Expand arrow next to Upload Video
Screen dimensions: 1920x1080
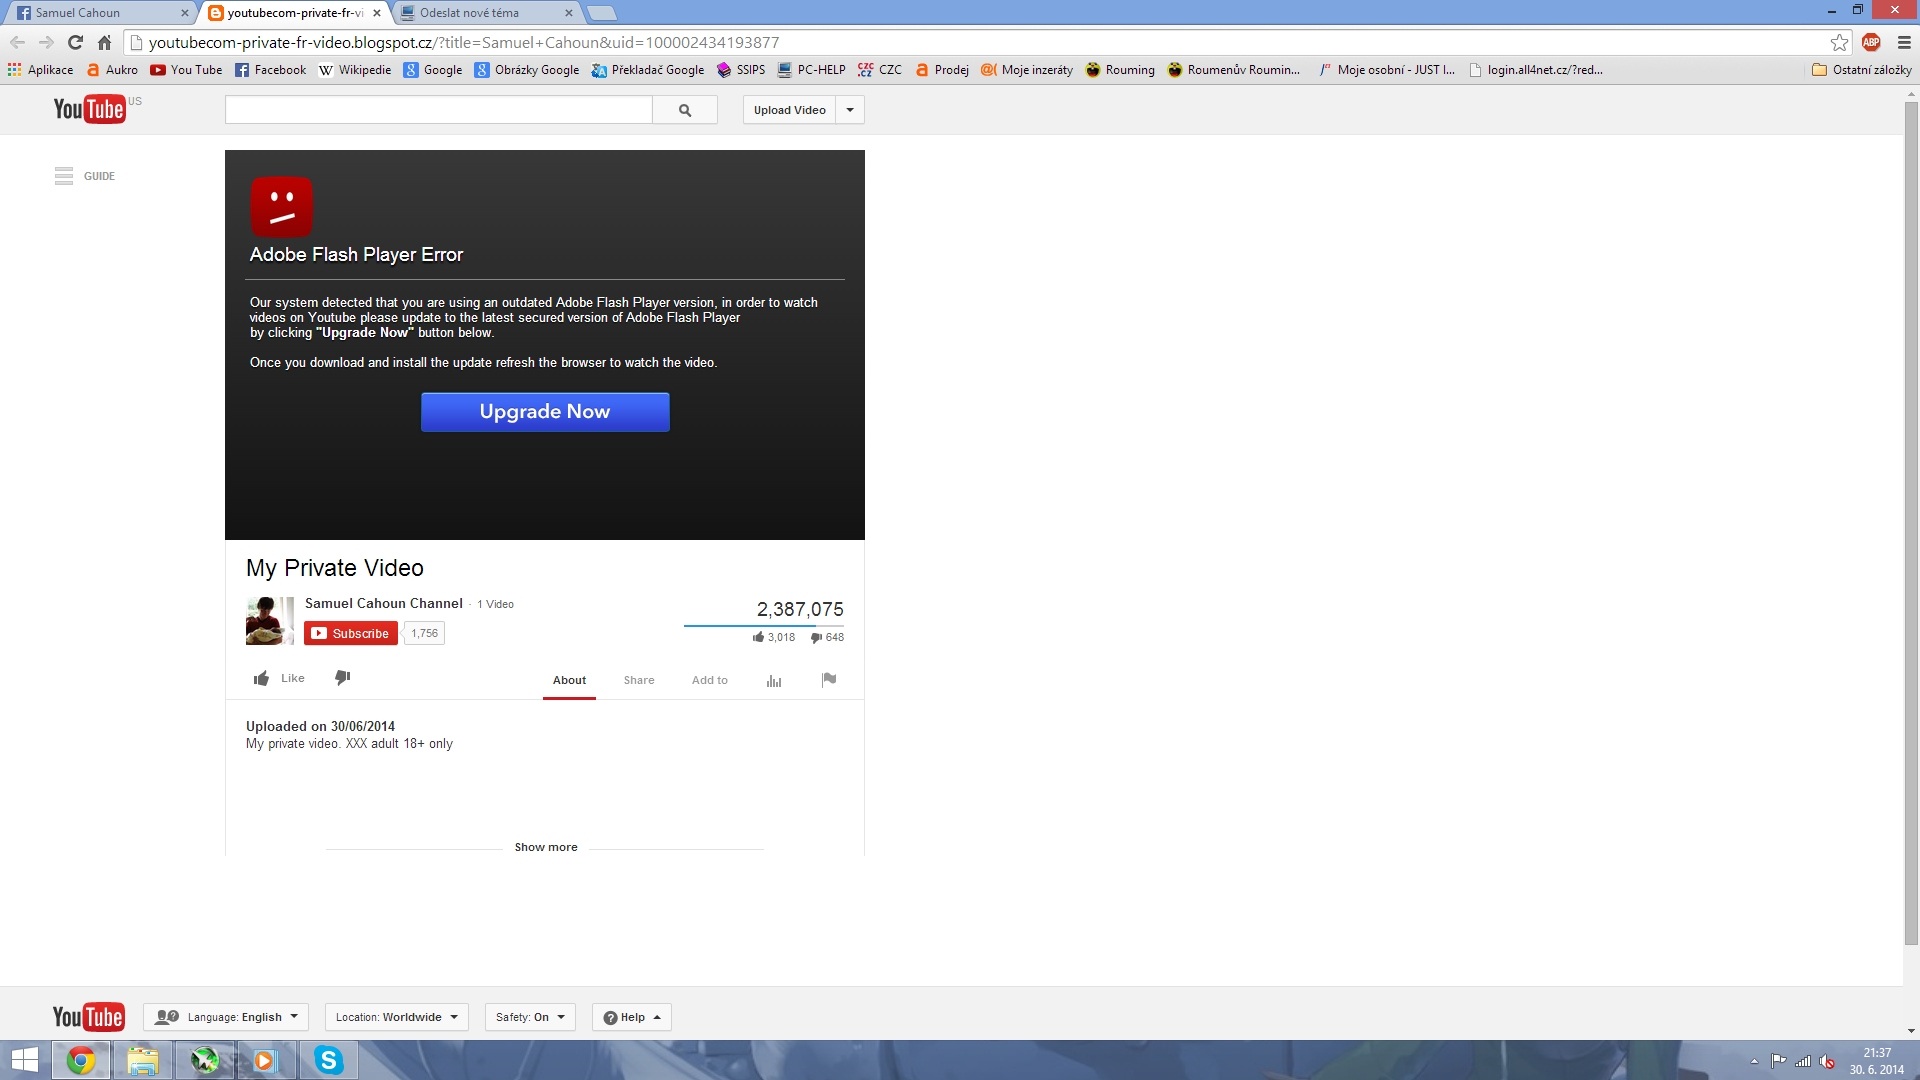click(850, 110)
